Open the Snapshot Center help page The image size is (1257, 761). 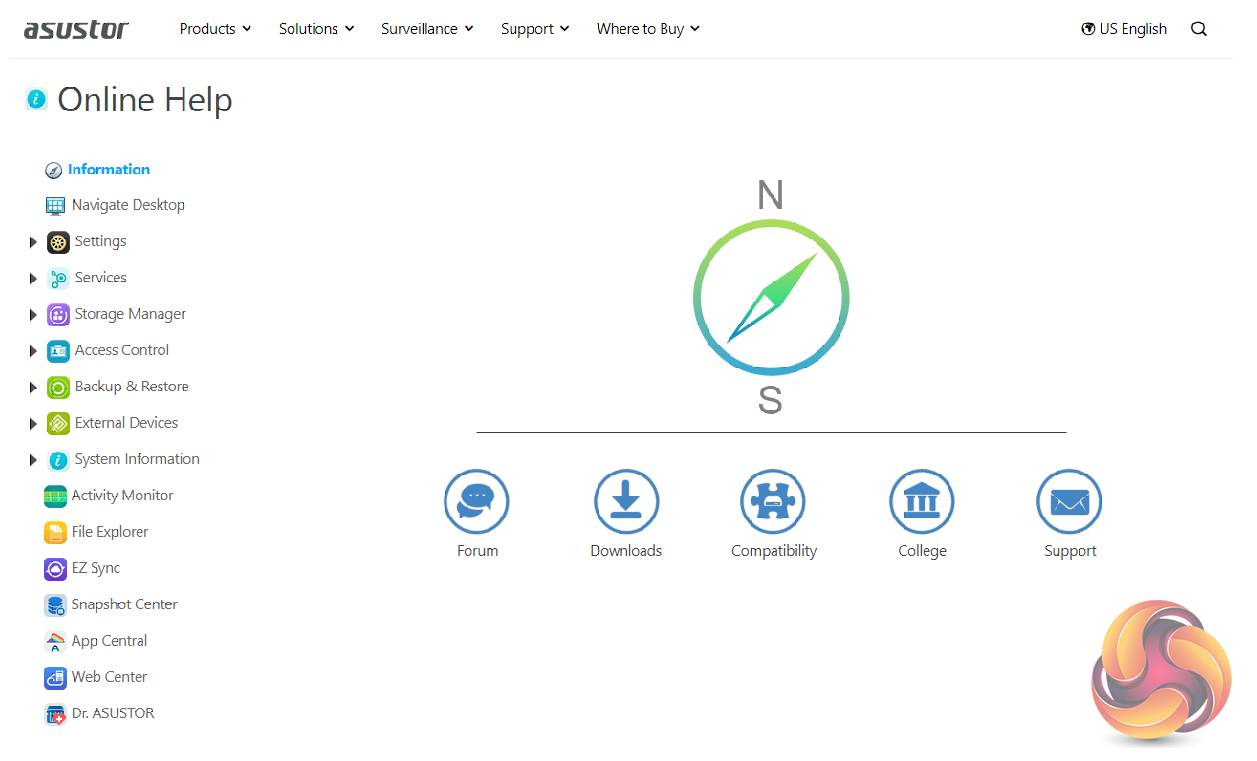(x=124, y=604)
